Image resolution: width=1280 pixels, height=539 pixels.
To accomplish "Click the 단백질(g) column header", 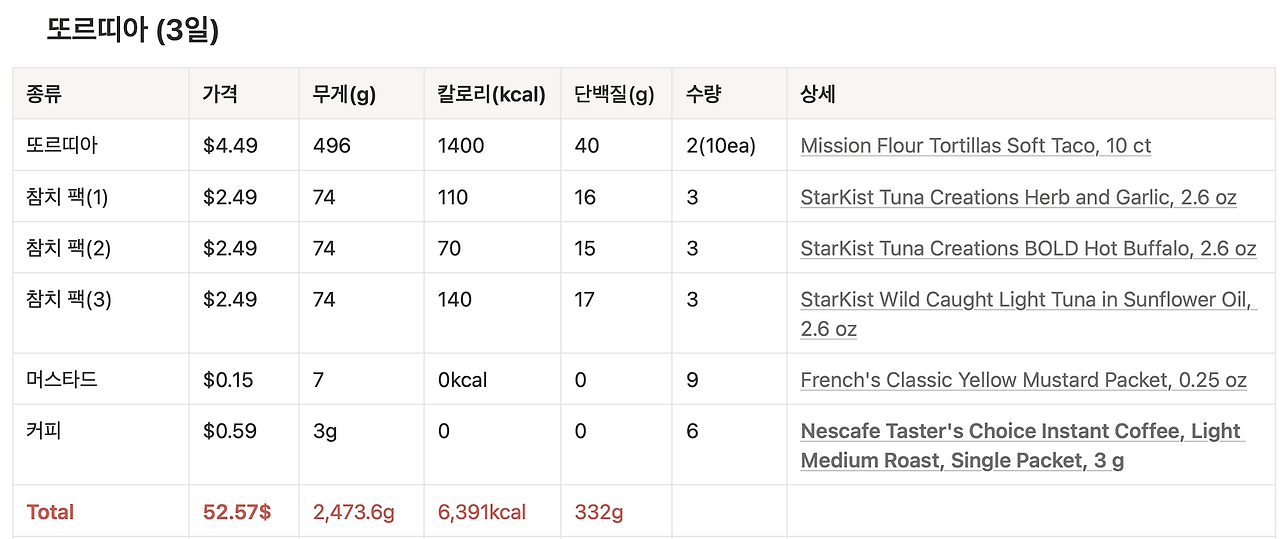I will click(x=614, y=95).
